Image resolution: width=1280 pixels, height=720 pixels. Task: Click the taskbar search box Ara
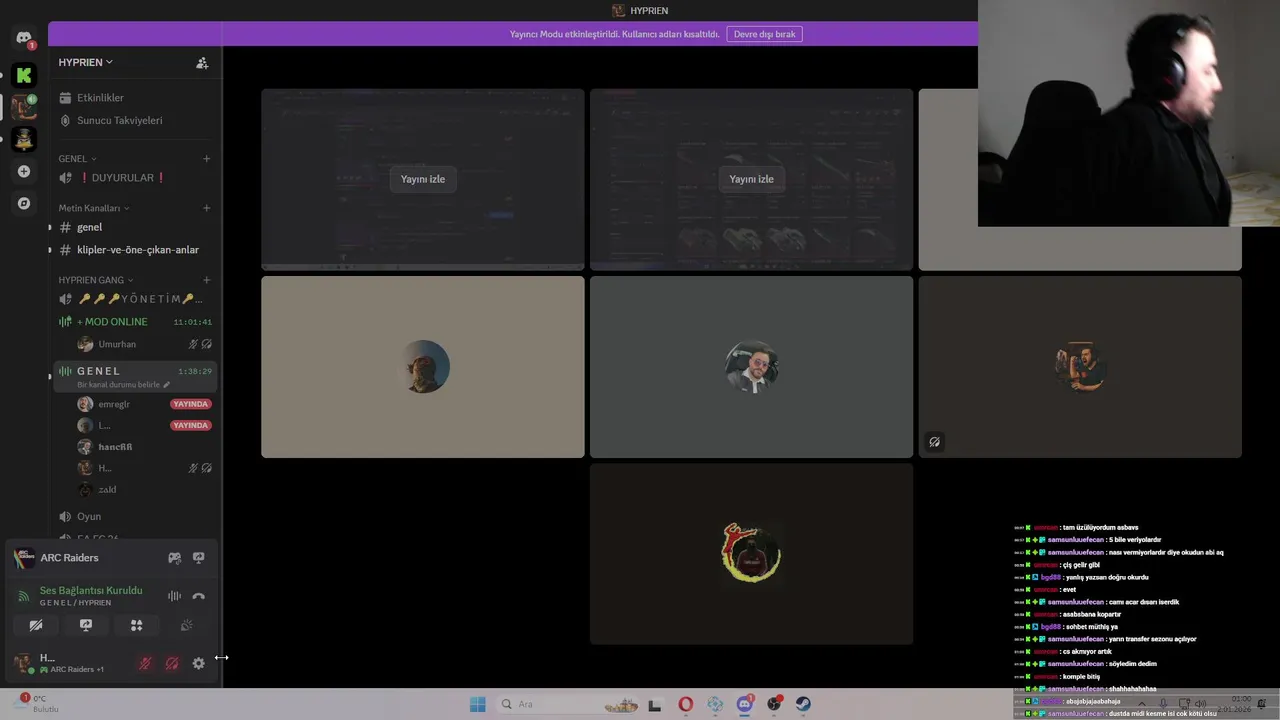[568, 704]
